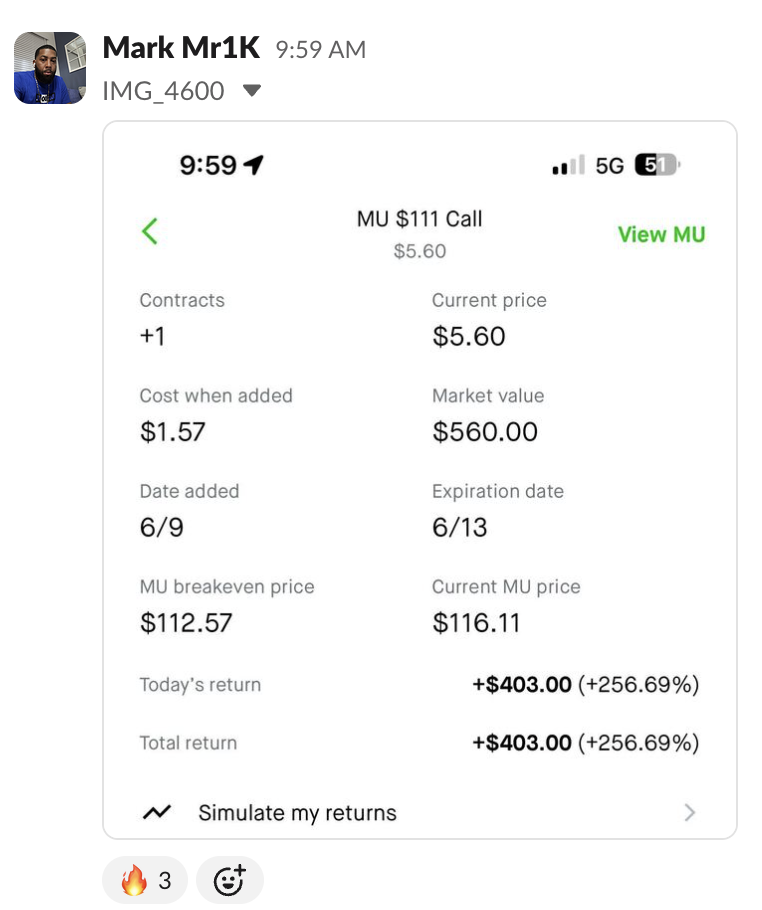Expand Simulate my returns right chevron
Screen dimensions: 762x910
689,813
